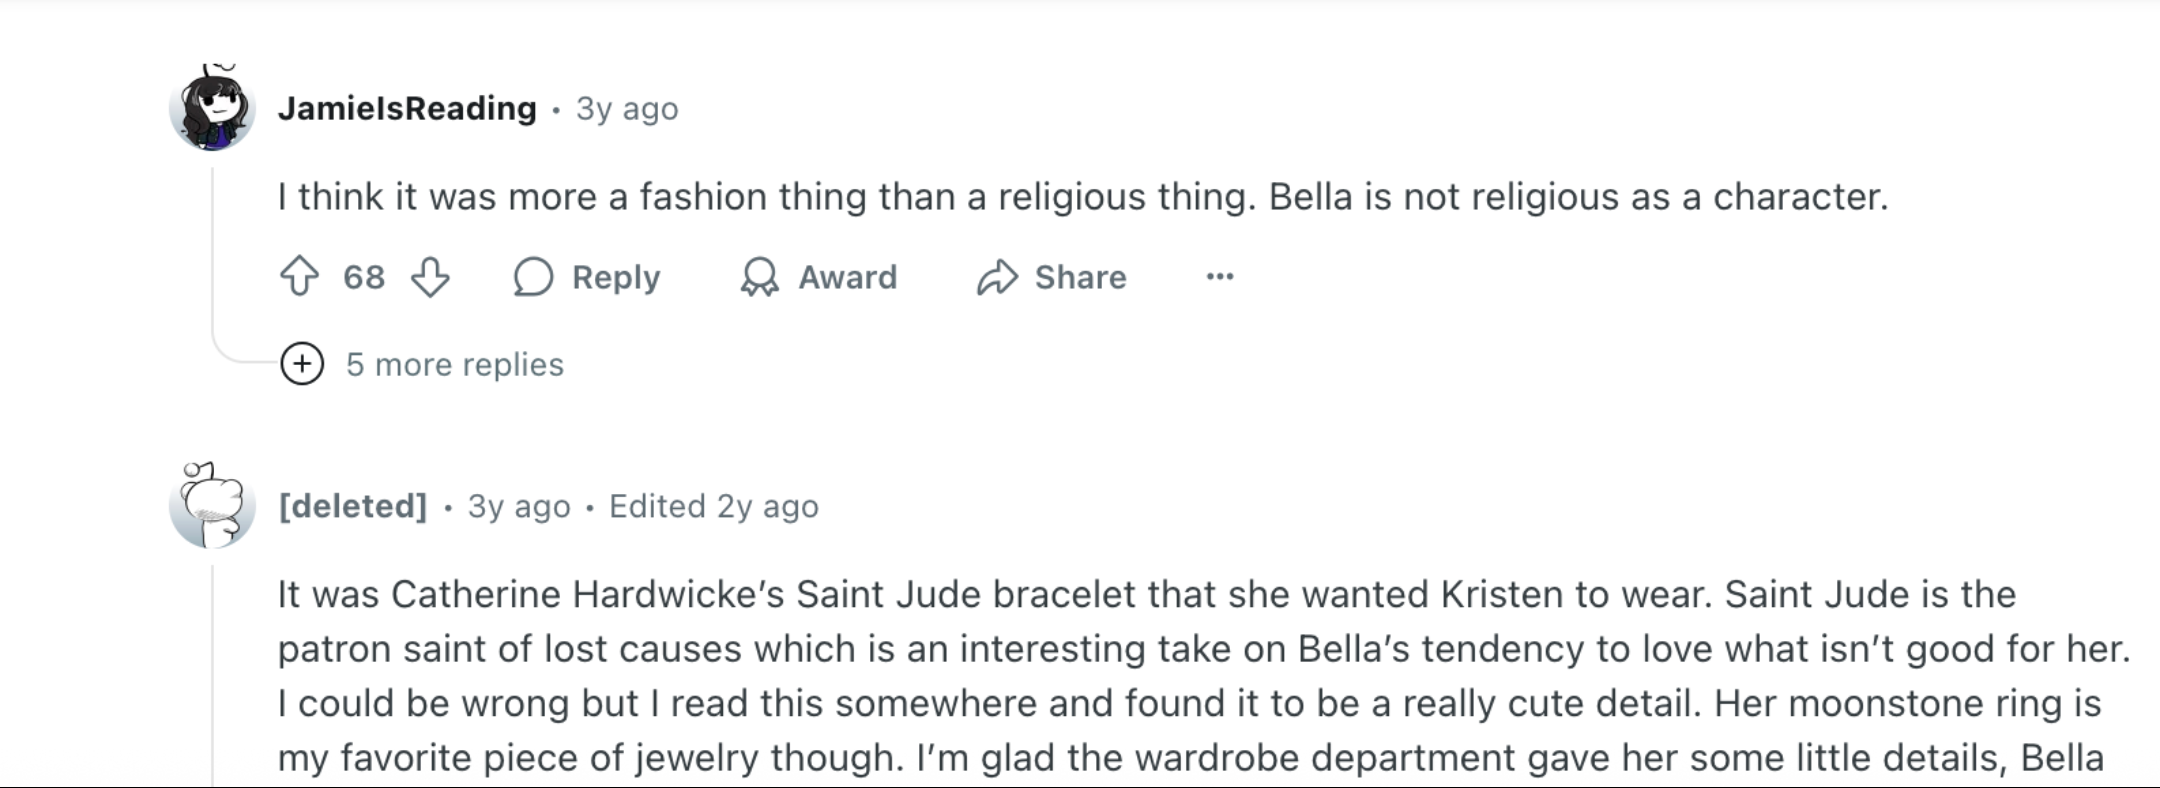Expand replies with the plus circle icon
The height and width of the screenshot is (788, 2160).
click(302, 364)
